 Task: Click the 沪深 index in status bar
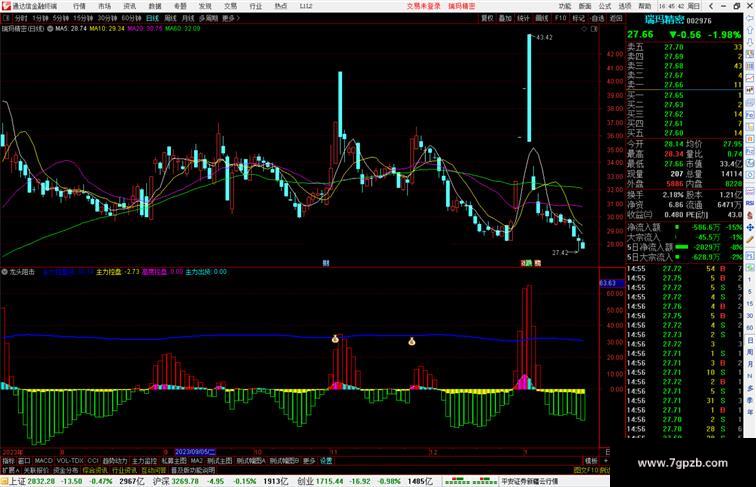point(161,481)
